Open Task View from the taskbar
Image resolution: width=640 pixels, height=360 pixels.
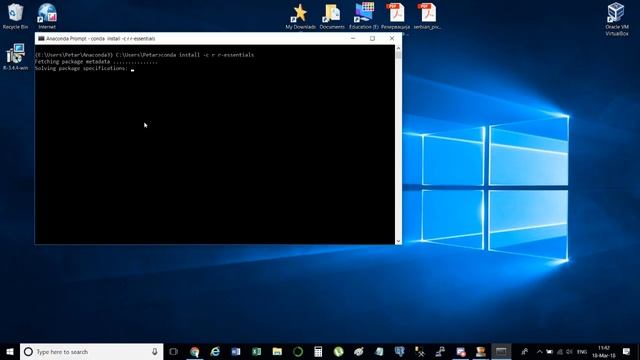(173, 351)
